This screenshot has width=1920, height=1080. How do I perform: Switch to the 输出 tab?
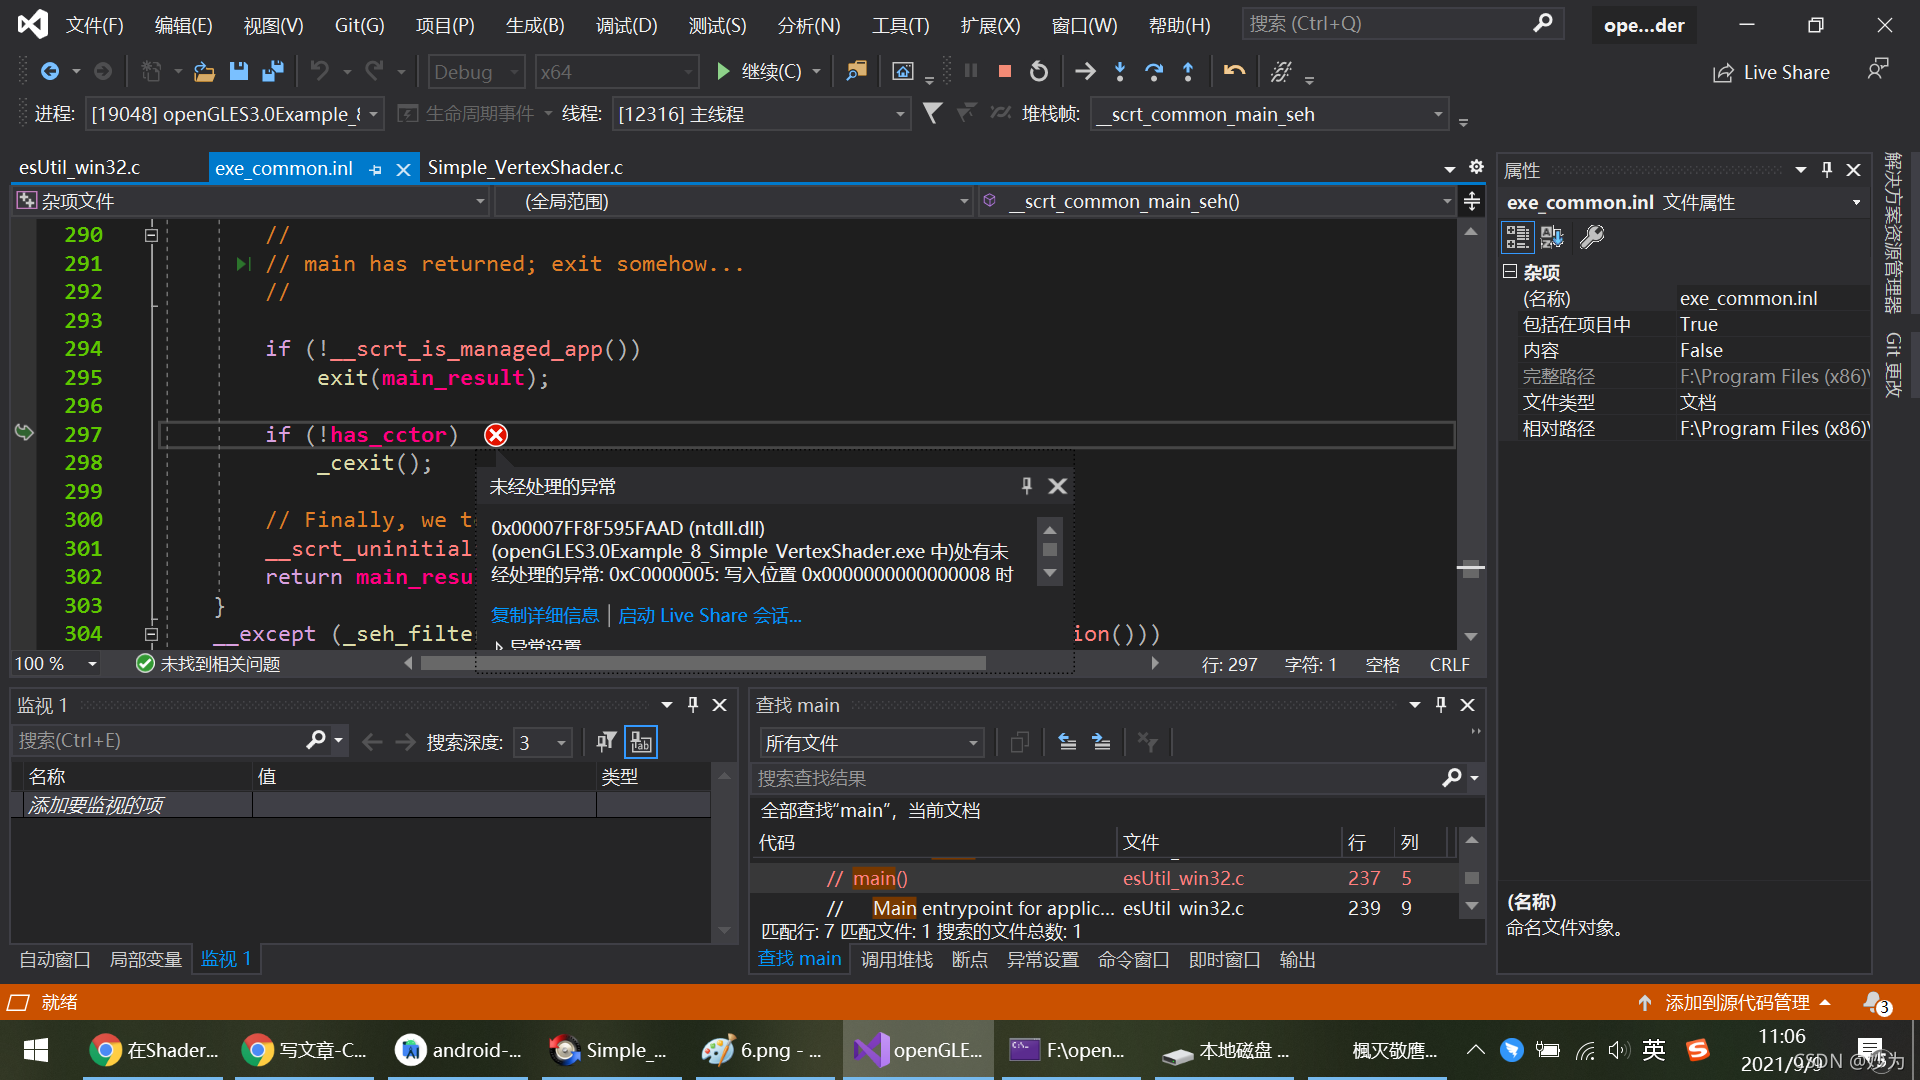(1298, 959)
